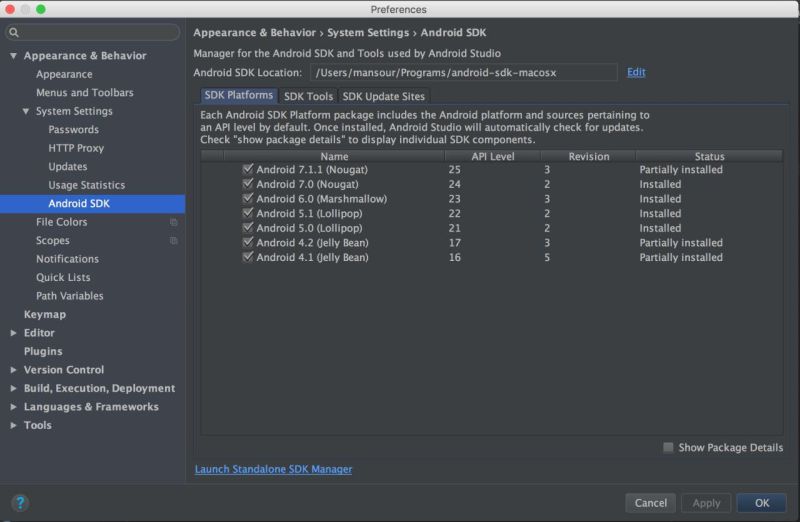Click the Edit SDK location link
800x522 pixels.
pos(636,72)
